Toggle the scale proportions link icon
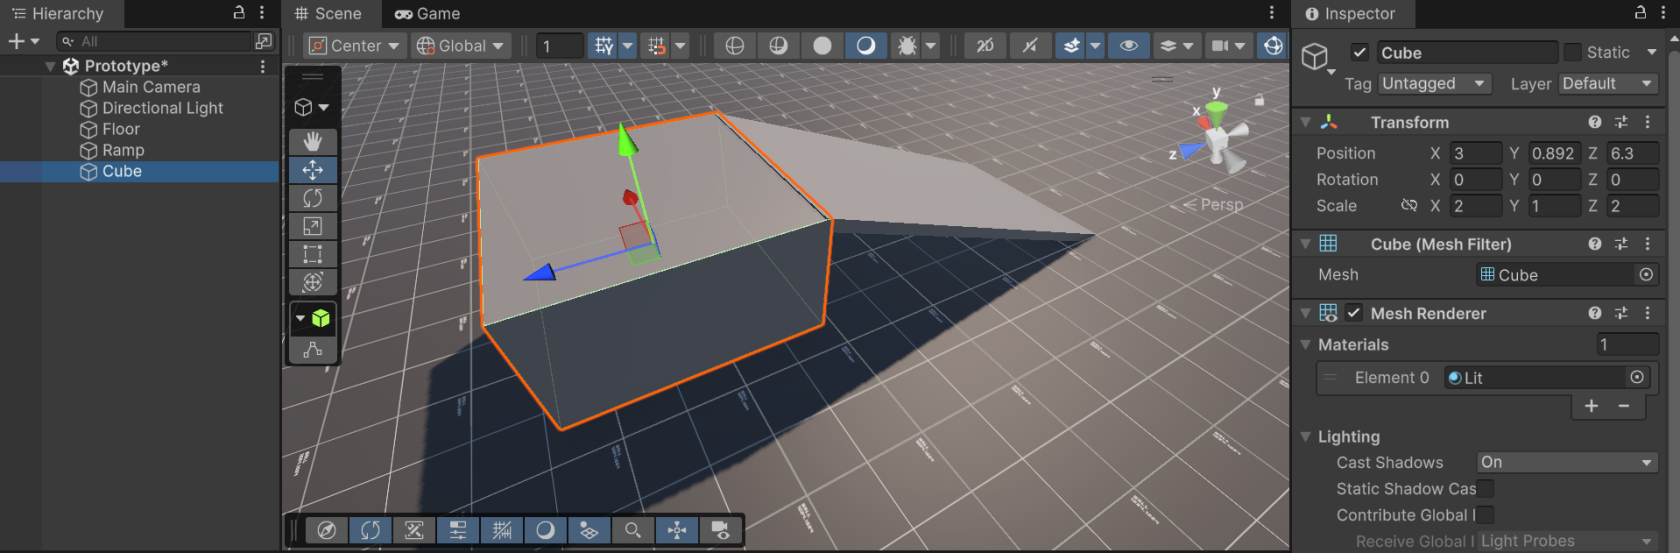The image size is (1680, 553). [x=1409, y=205]
